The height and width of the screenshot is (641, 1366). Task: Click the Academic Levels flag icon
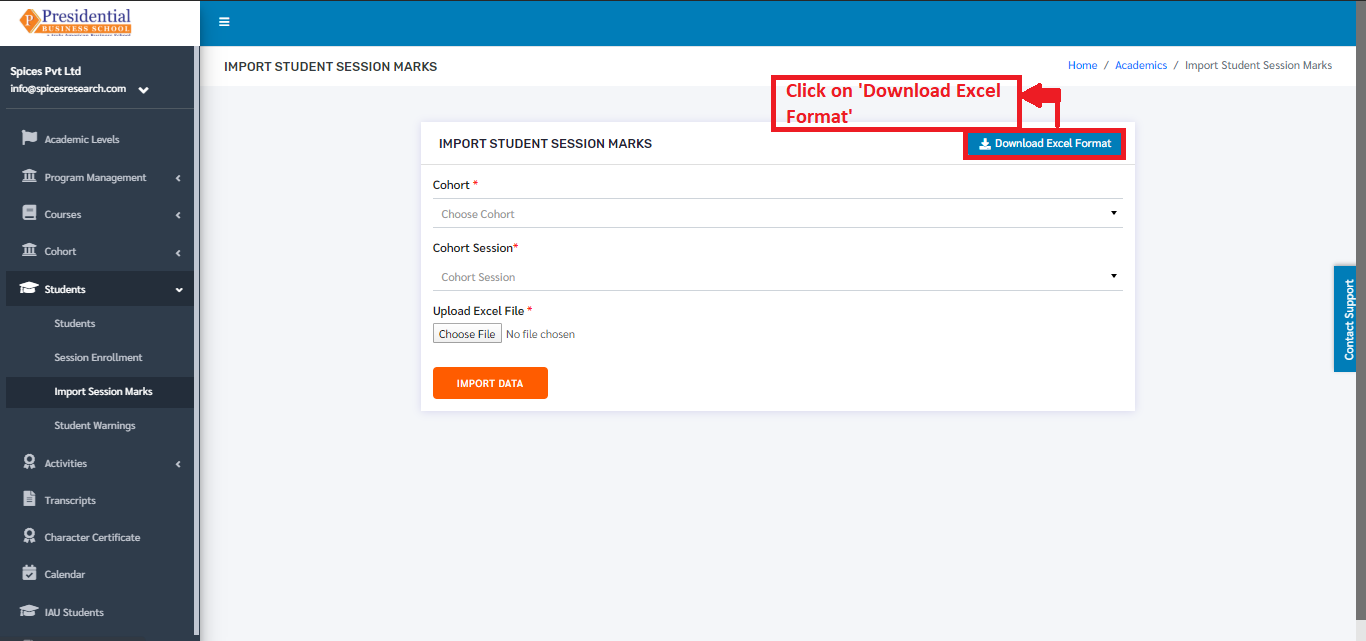29,138
